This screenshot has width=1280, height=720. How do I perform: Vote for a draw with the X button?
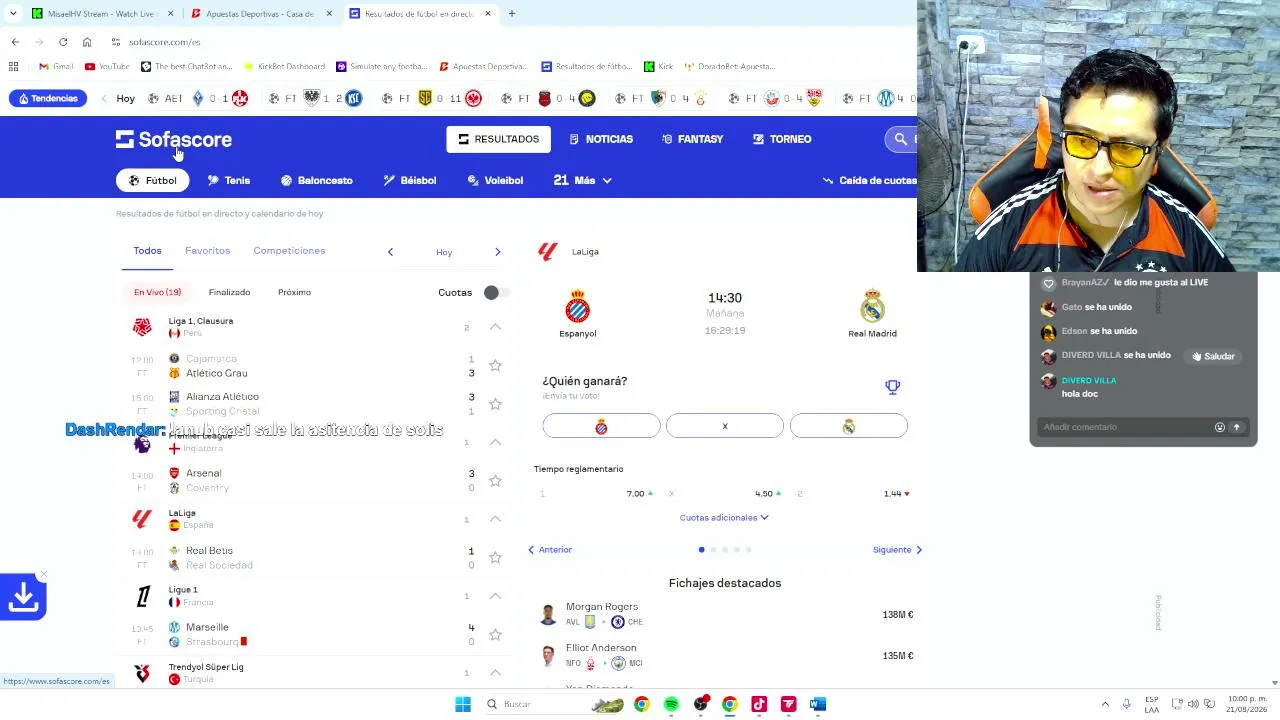tap(725, 427)
